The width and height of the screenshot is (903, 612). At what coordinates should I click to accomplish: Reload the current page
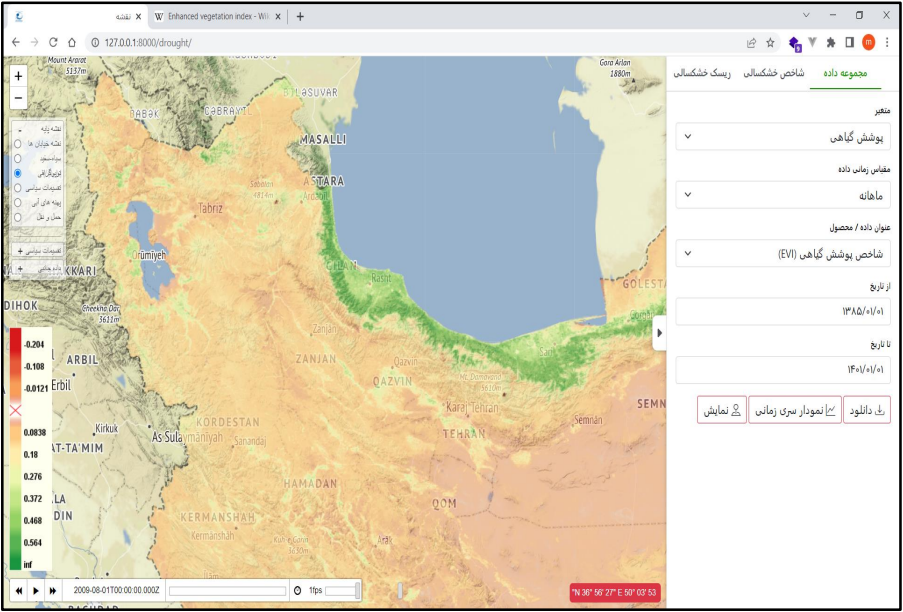tap(53, 43)
